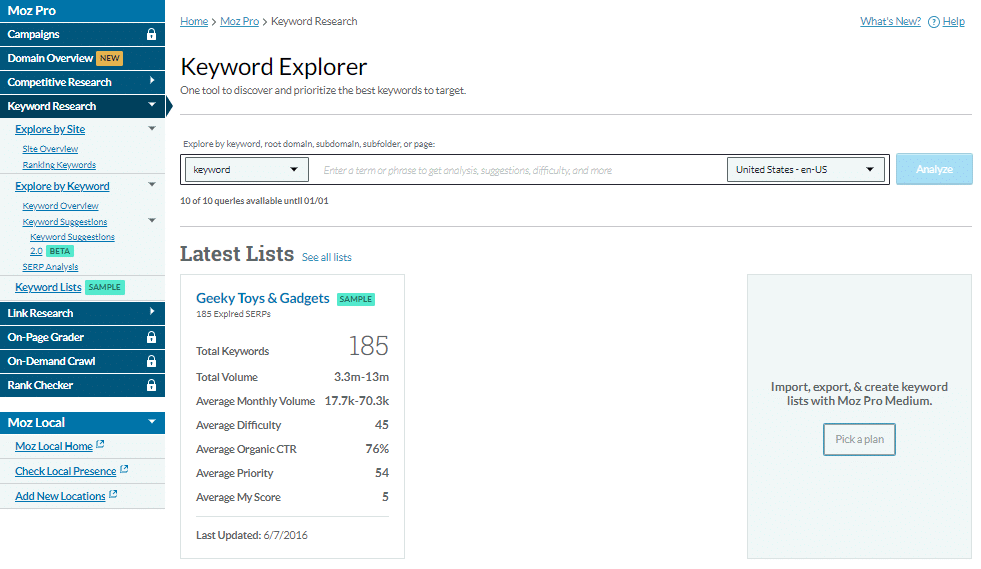981x569 pixels.
Task: Open Keyword Suggestions parent link
Action: click(x=65, y=222)
